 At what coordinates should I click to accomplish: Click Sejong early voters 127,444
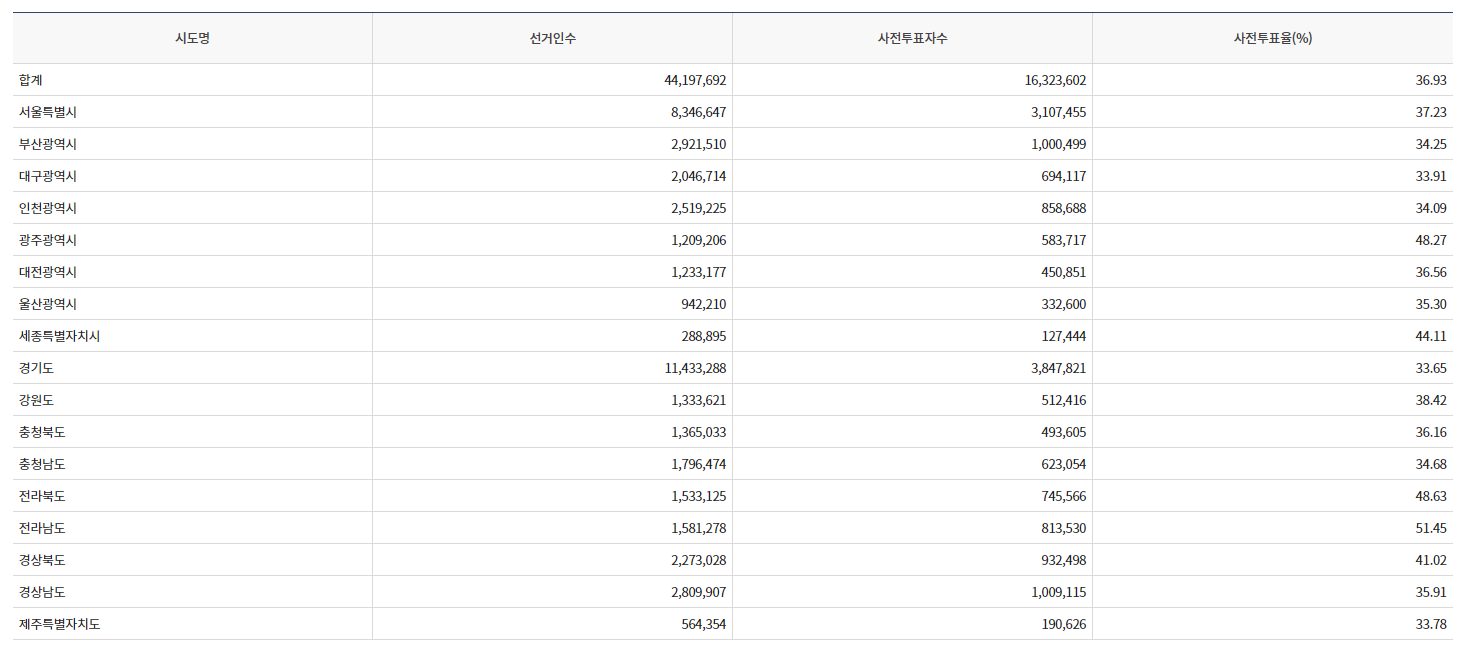[1064, 336]
